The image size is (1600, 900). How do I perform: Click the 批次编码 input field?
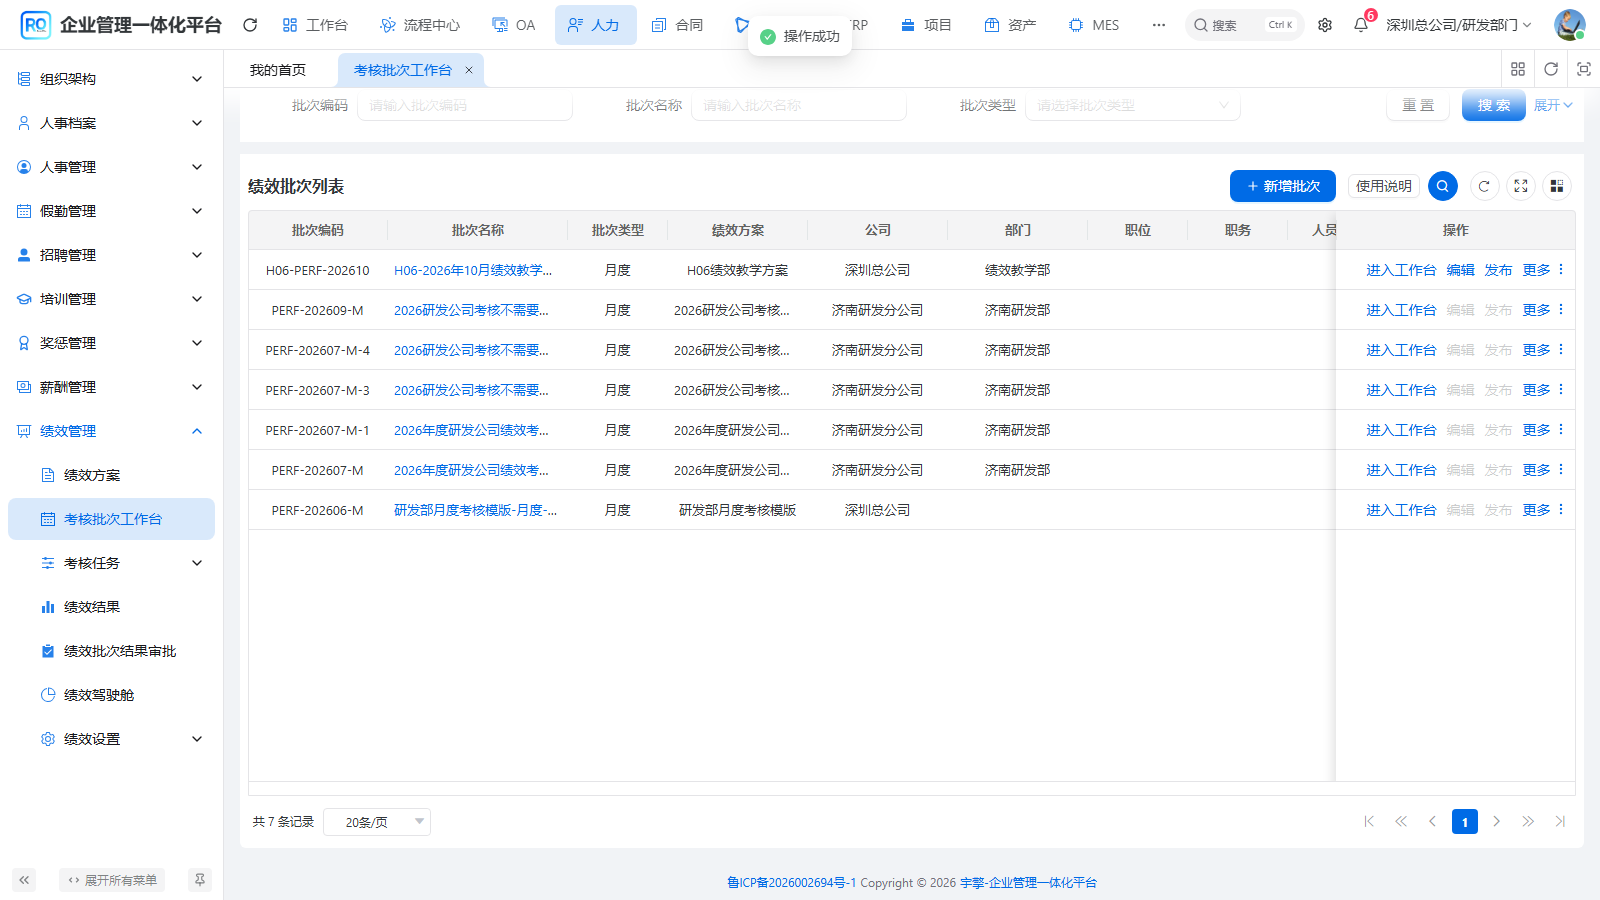pos(465,105)
